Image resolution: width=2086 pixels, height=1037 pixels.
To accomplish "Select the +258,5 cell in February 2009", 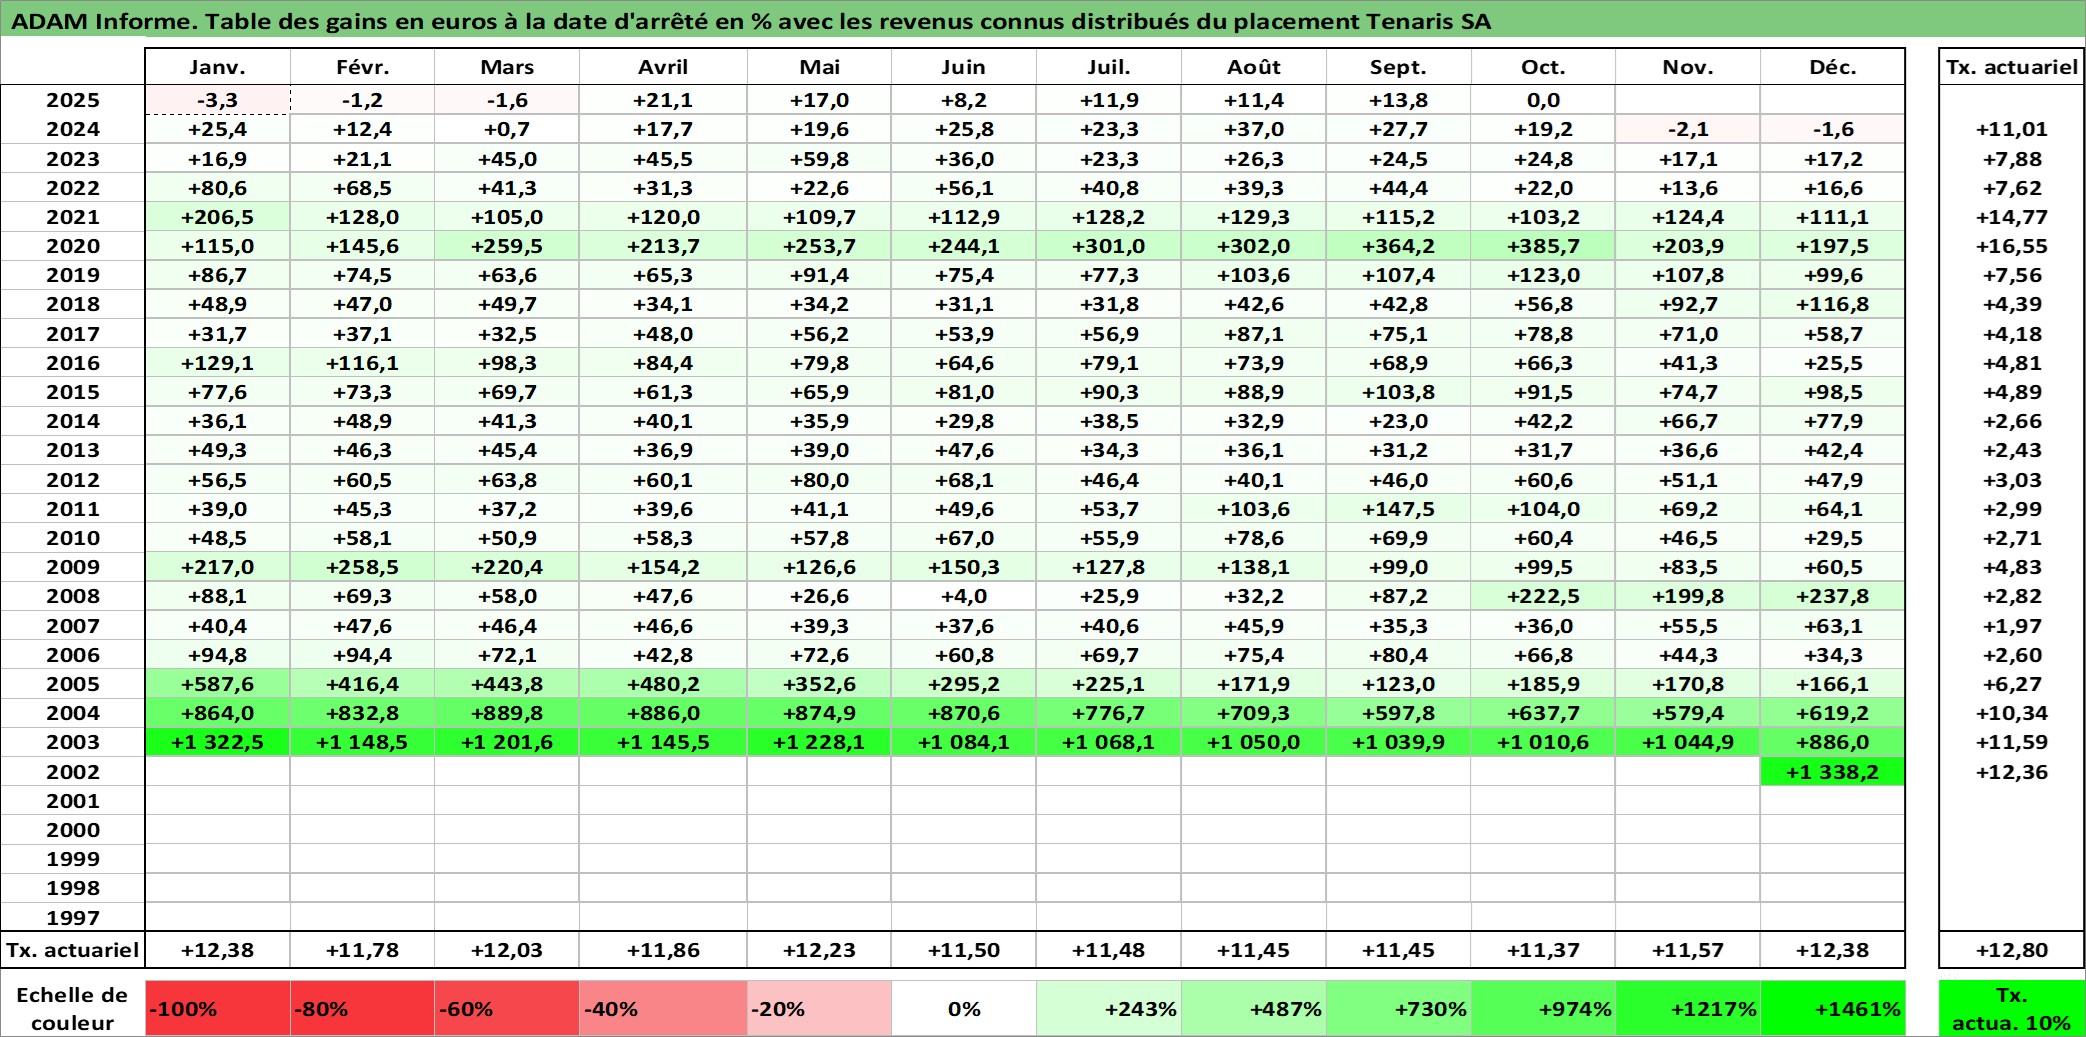I will tap(362, 567).
